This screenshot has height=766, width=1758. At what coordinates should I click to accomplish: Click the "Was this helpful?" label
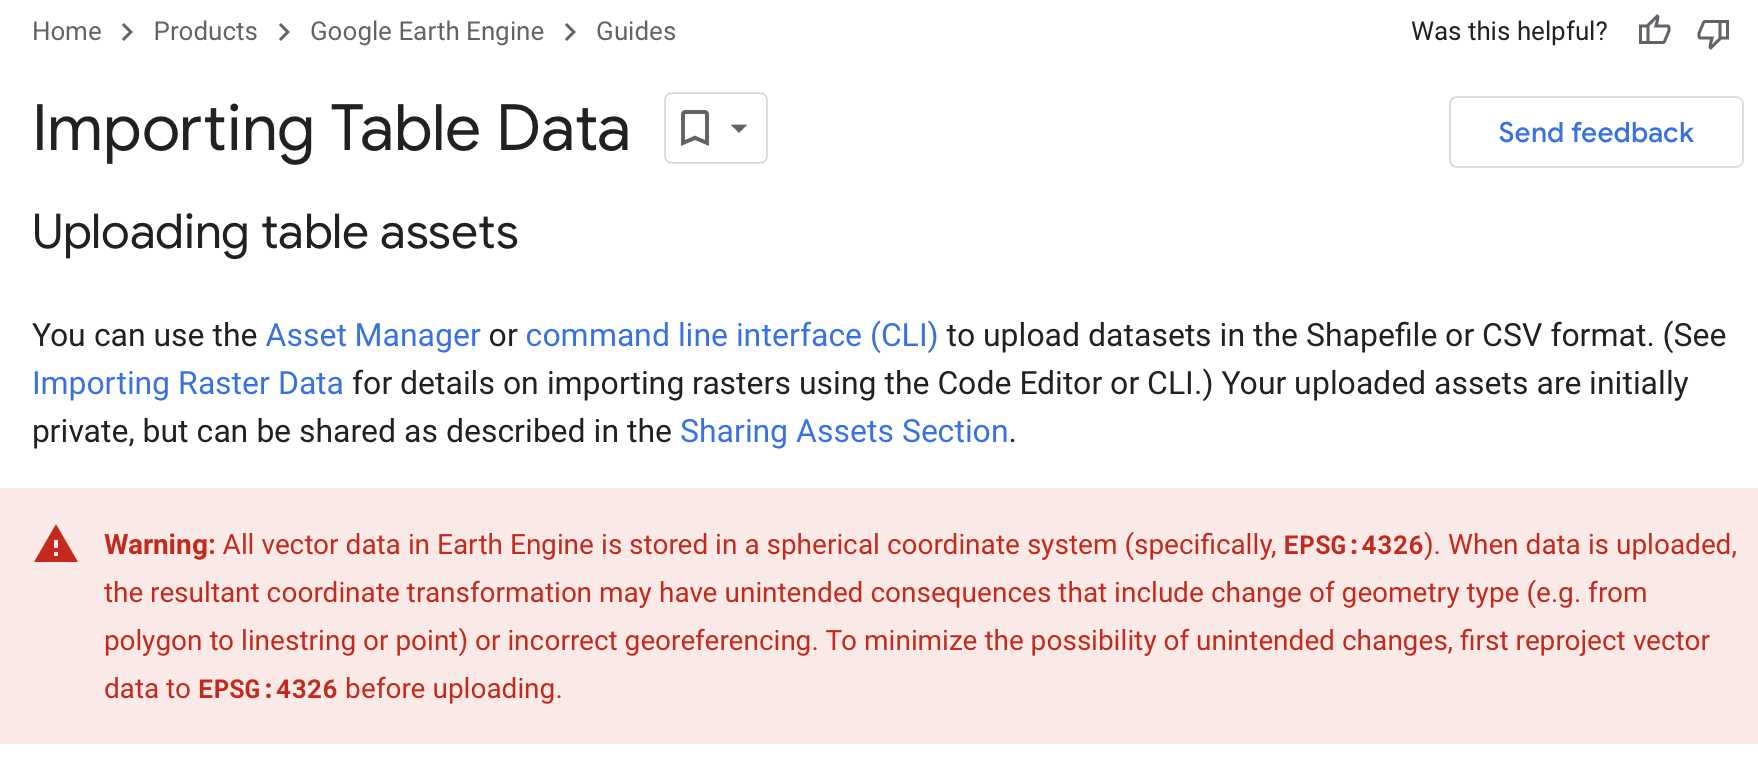[x=1509, y=32]
